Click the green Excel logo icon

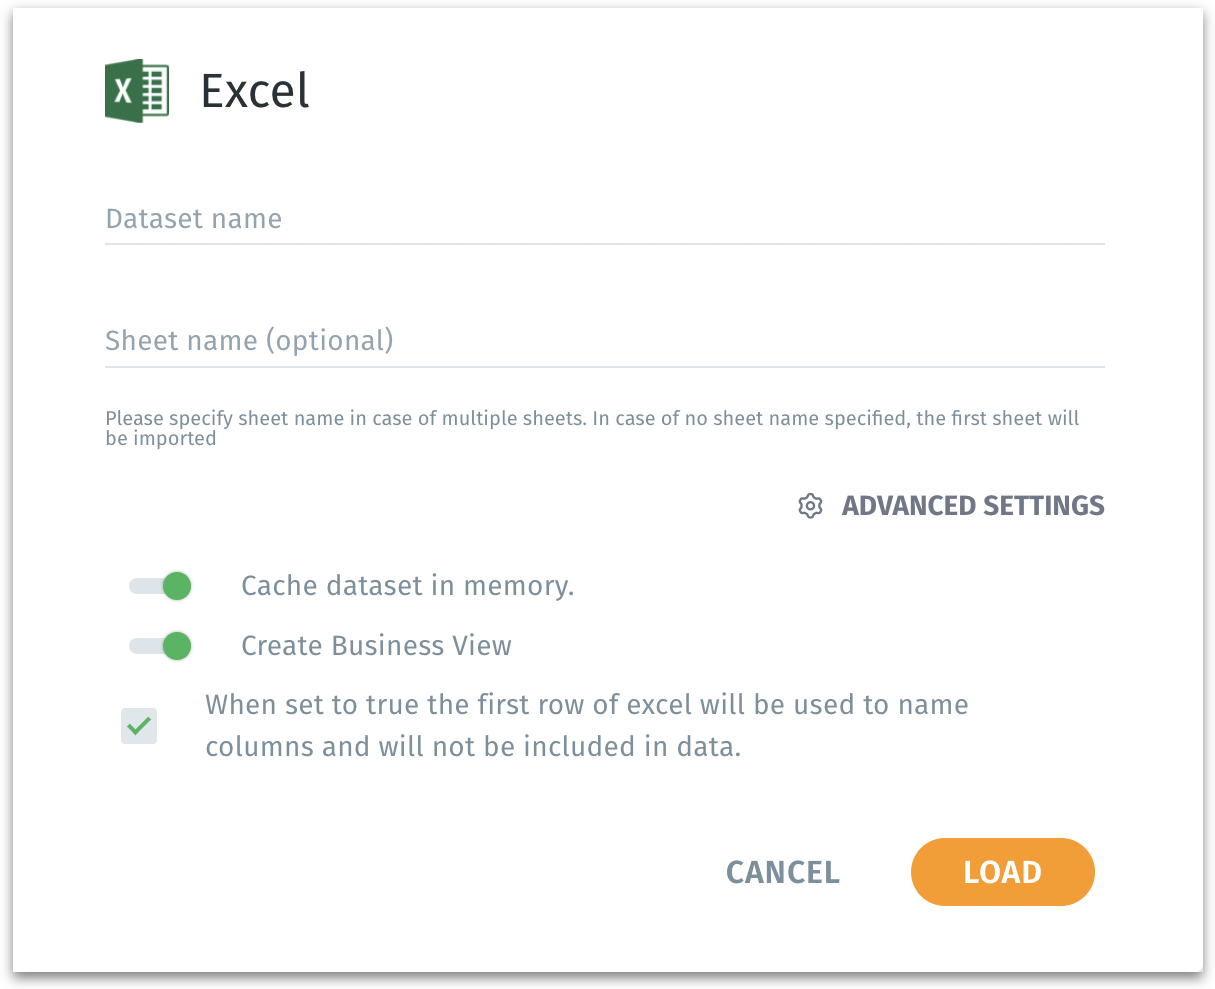pos(137,91)
